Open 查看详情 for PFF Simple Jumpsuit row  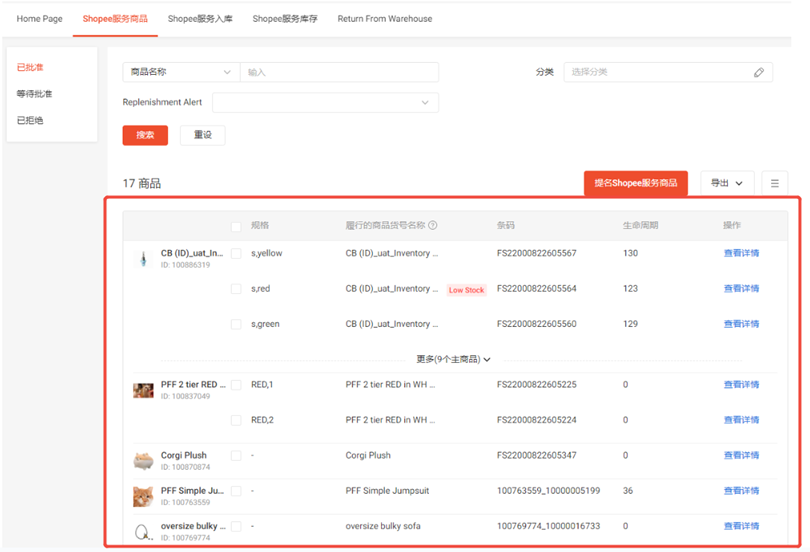tap(741, 491)
